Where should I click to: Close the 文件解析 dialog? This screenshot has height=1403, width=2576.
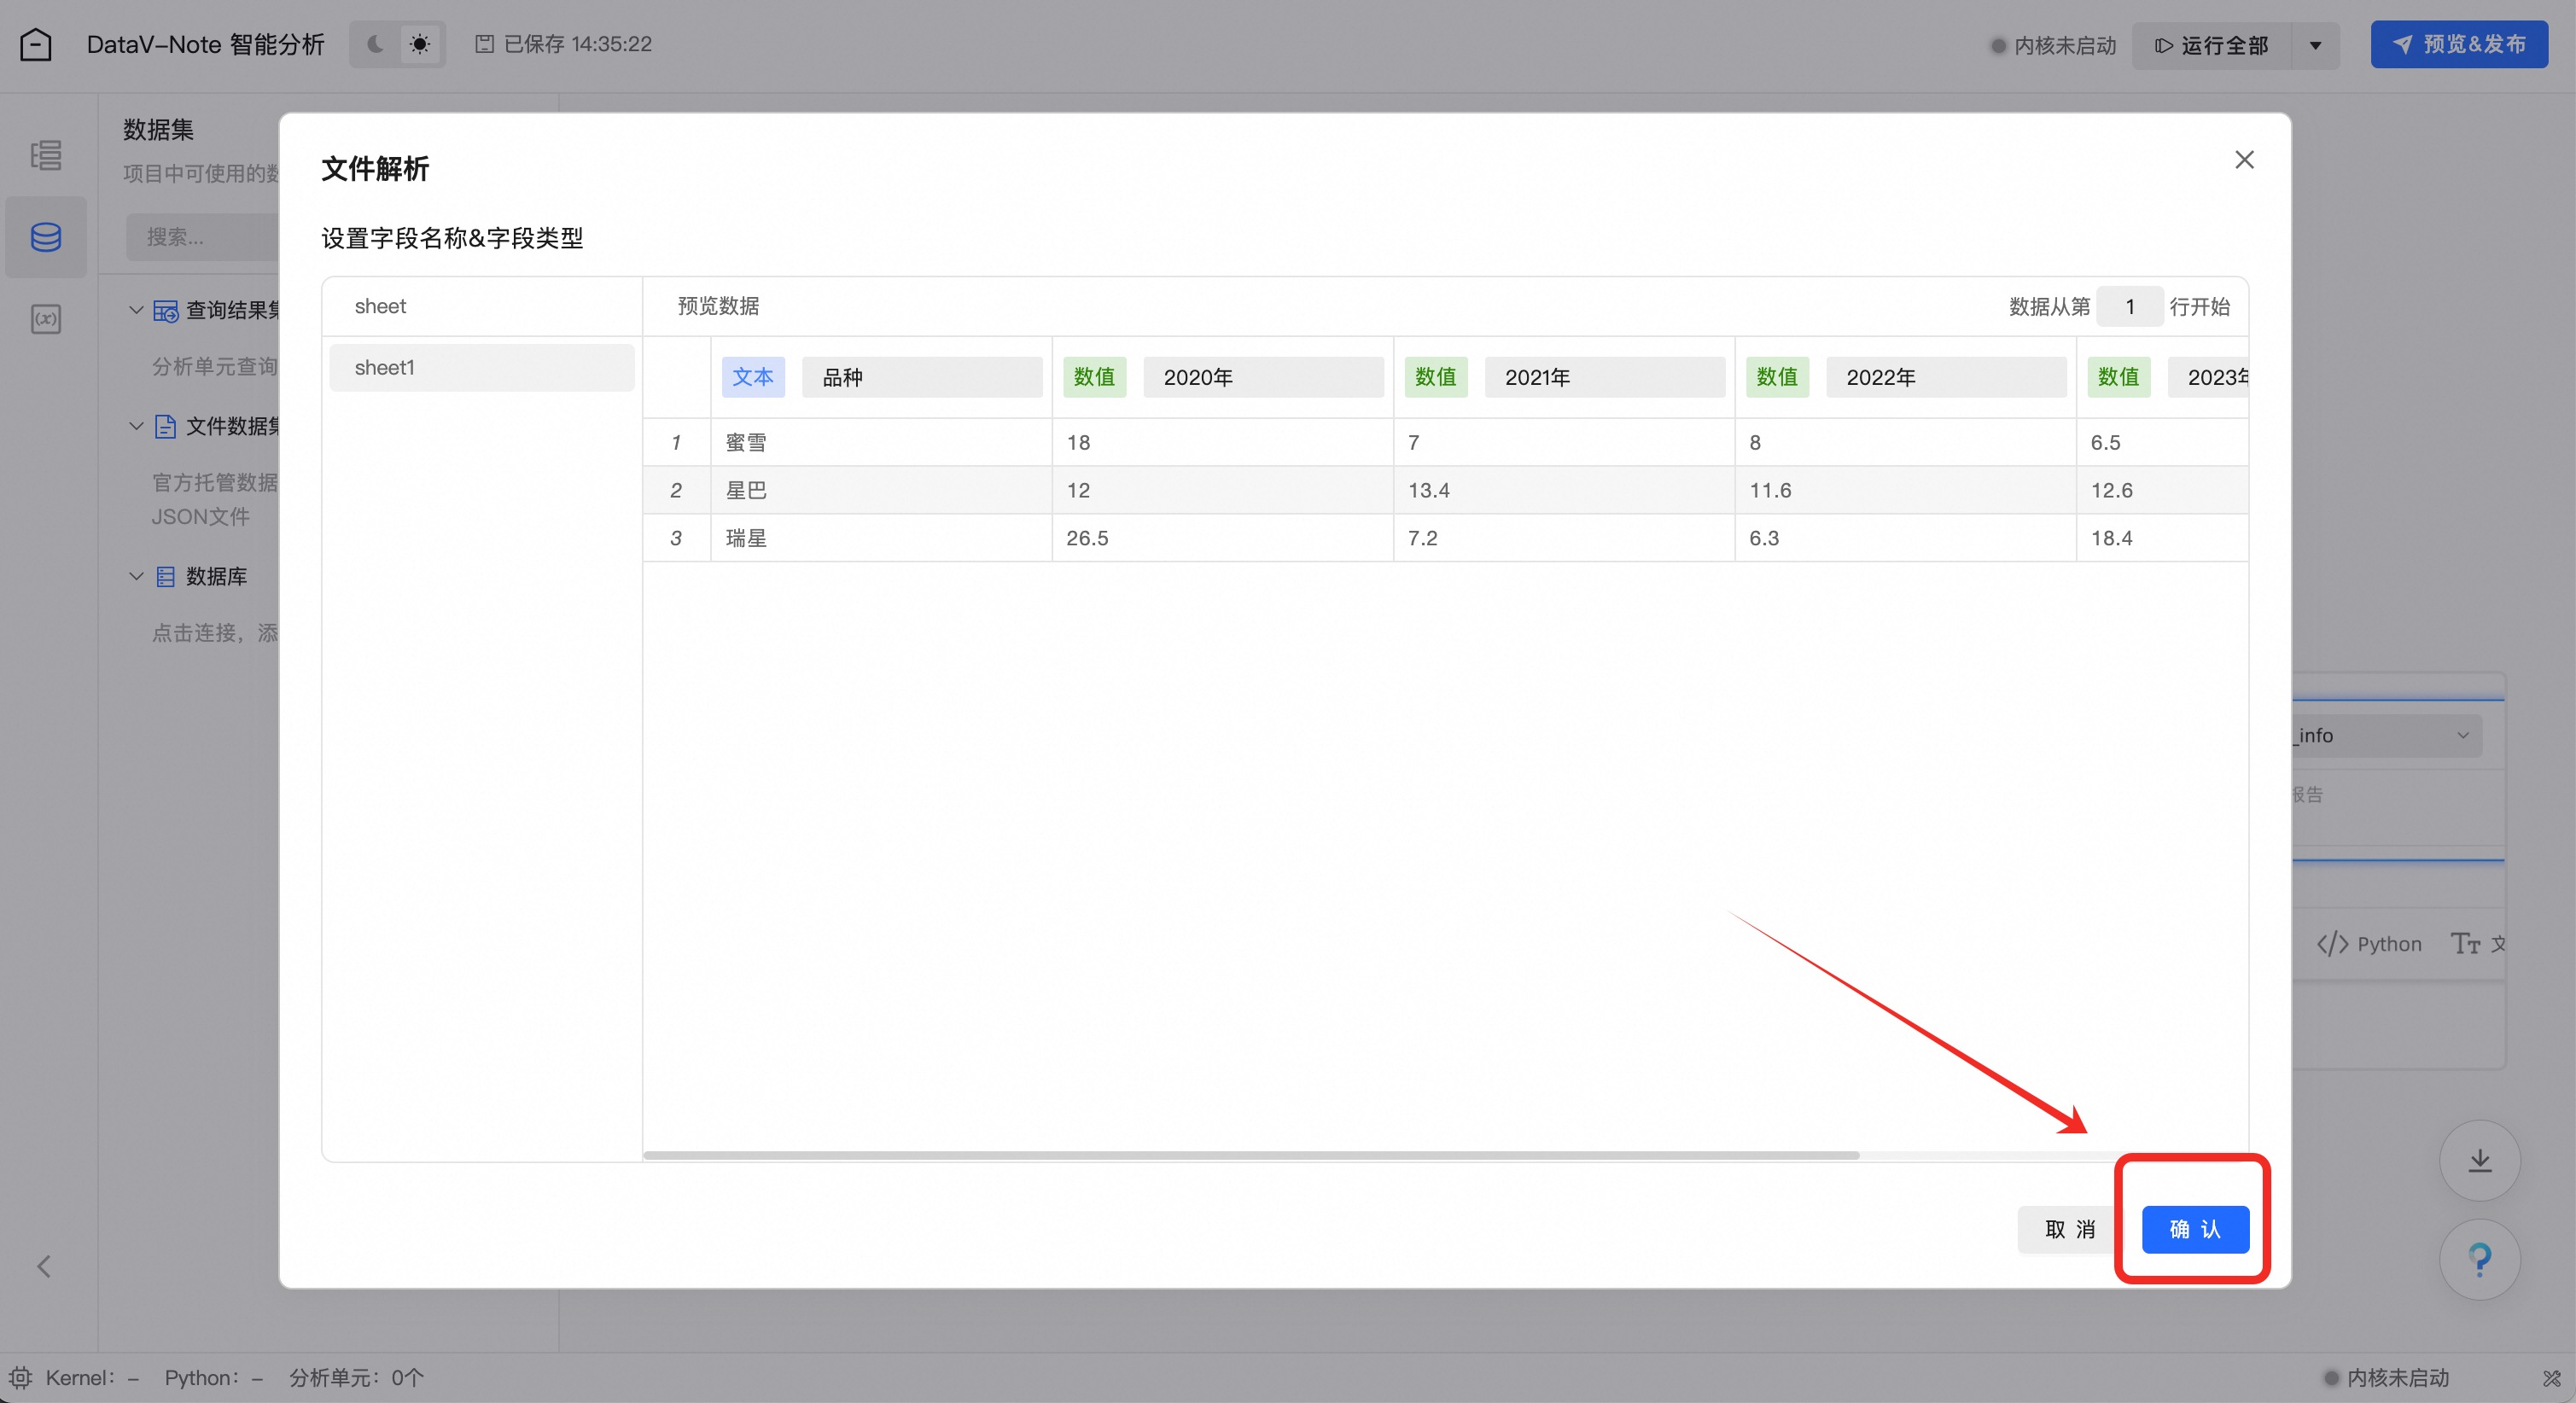[x=2244, y=160]
